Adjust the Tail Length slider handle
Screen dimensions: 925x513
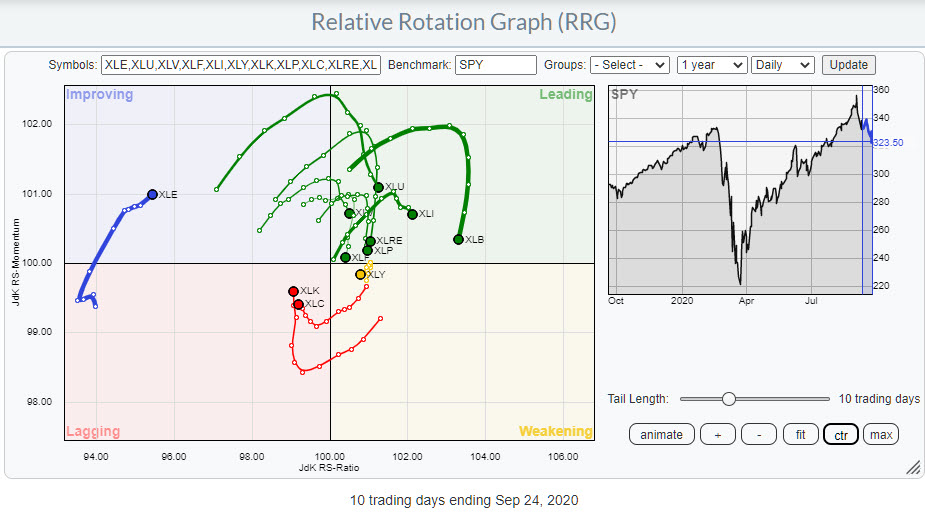pyautogui.click(x=729, y=399)
